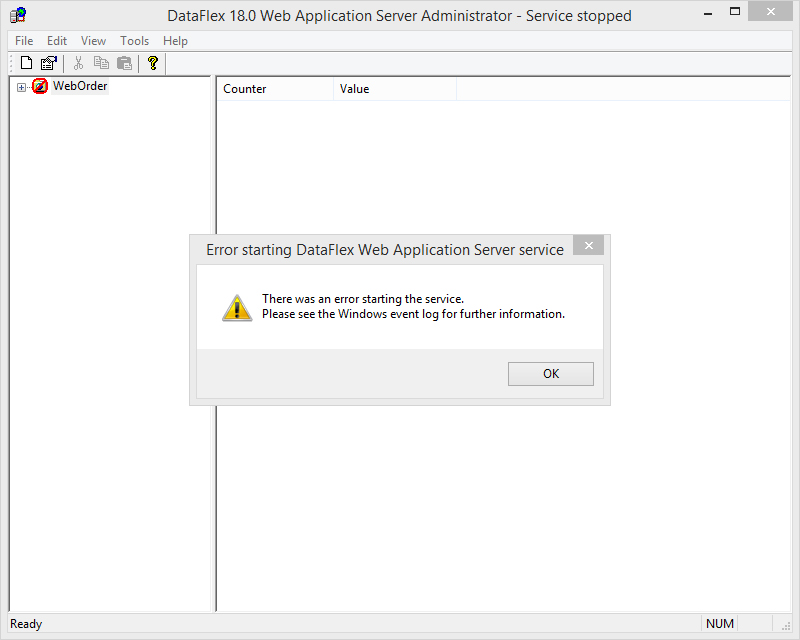The width and height of the screenshot is (800, 640).
Task: Open the Properties toolbar icon
Action: pyautogui.click(x=49, y=63)
